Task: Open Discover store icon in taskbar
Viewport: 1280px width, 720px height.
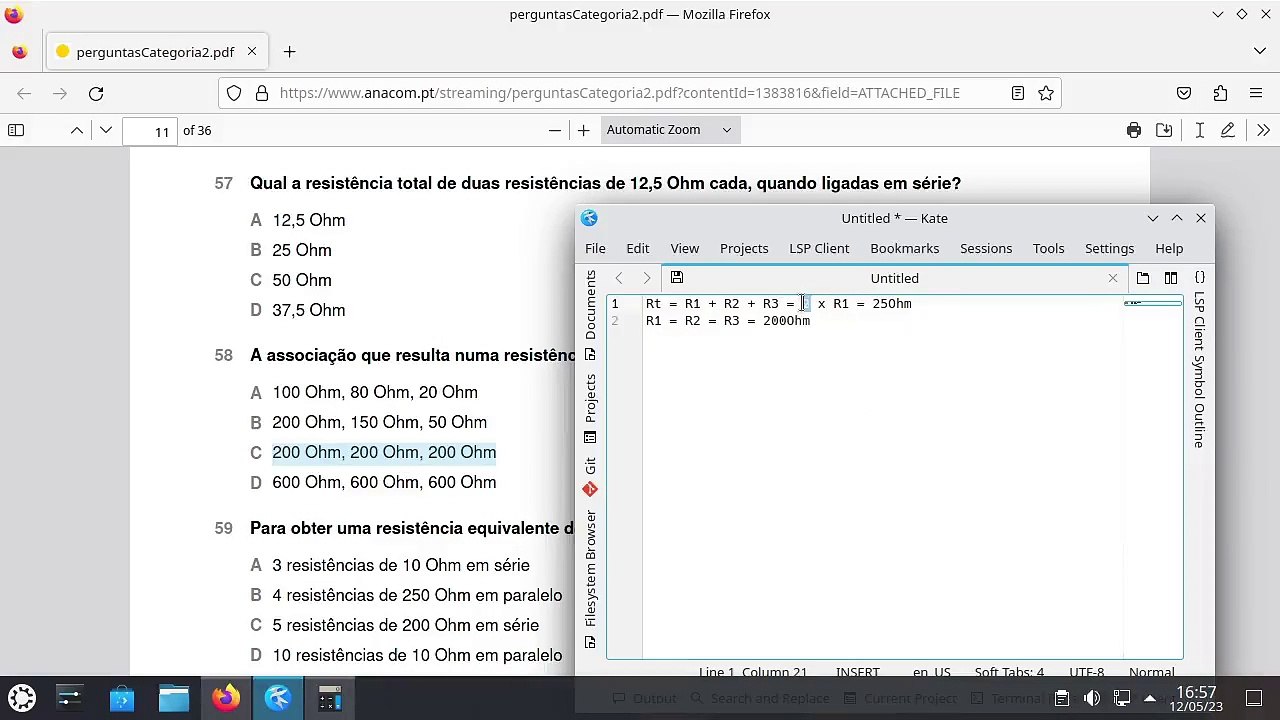Action: (122, 698)
